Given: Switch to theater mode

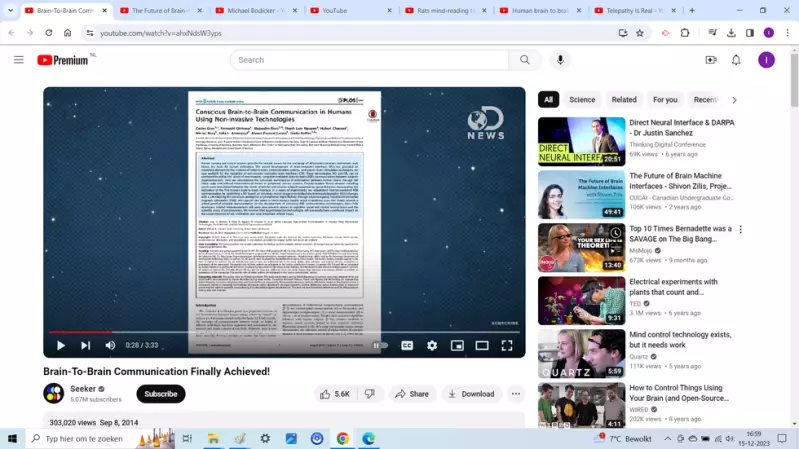Looking at the screenshot, I should click(482, 346).
